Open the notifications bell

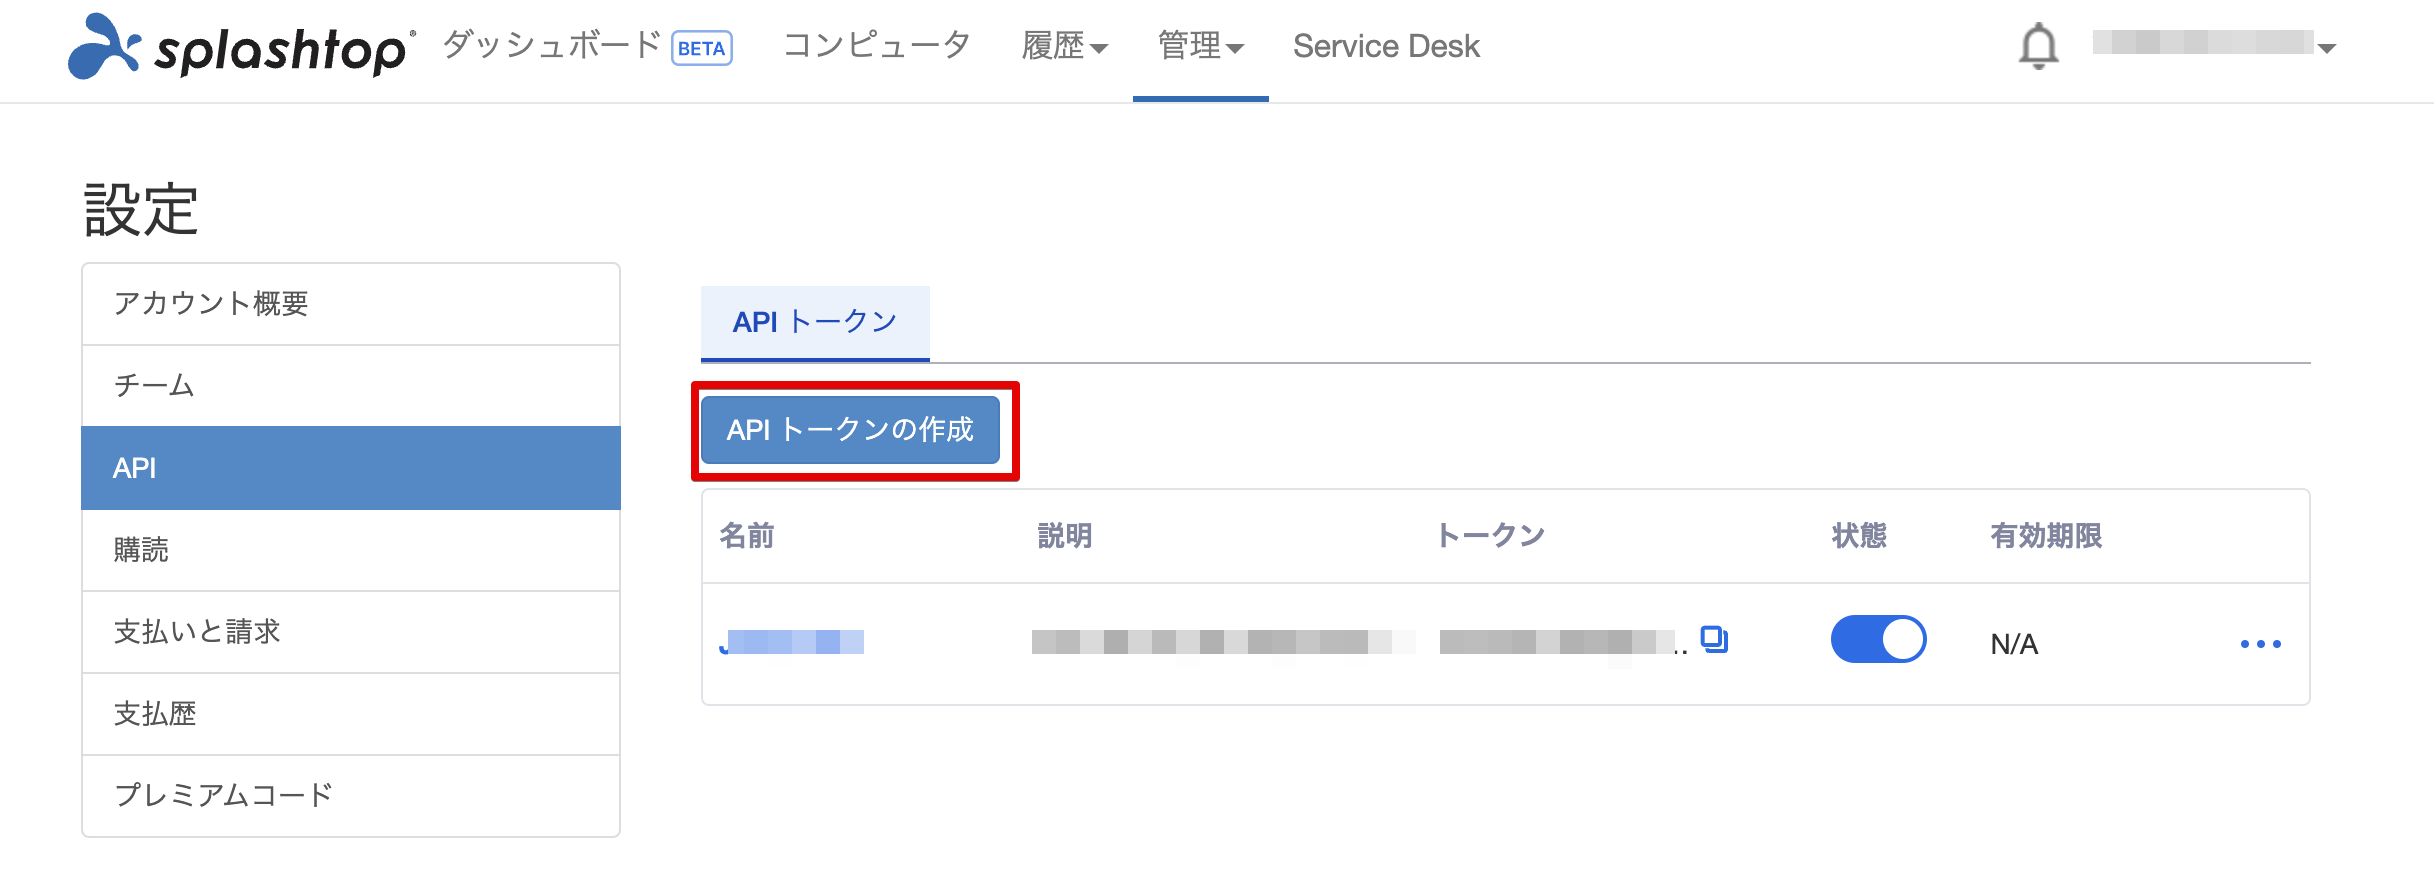pos(2037,47)
